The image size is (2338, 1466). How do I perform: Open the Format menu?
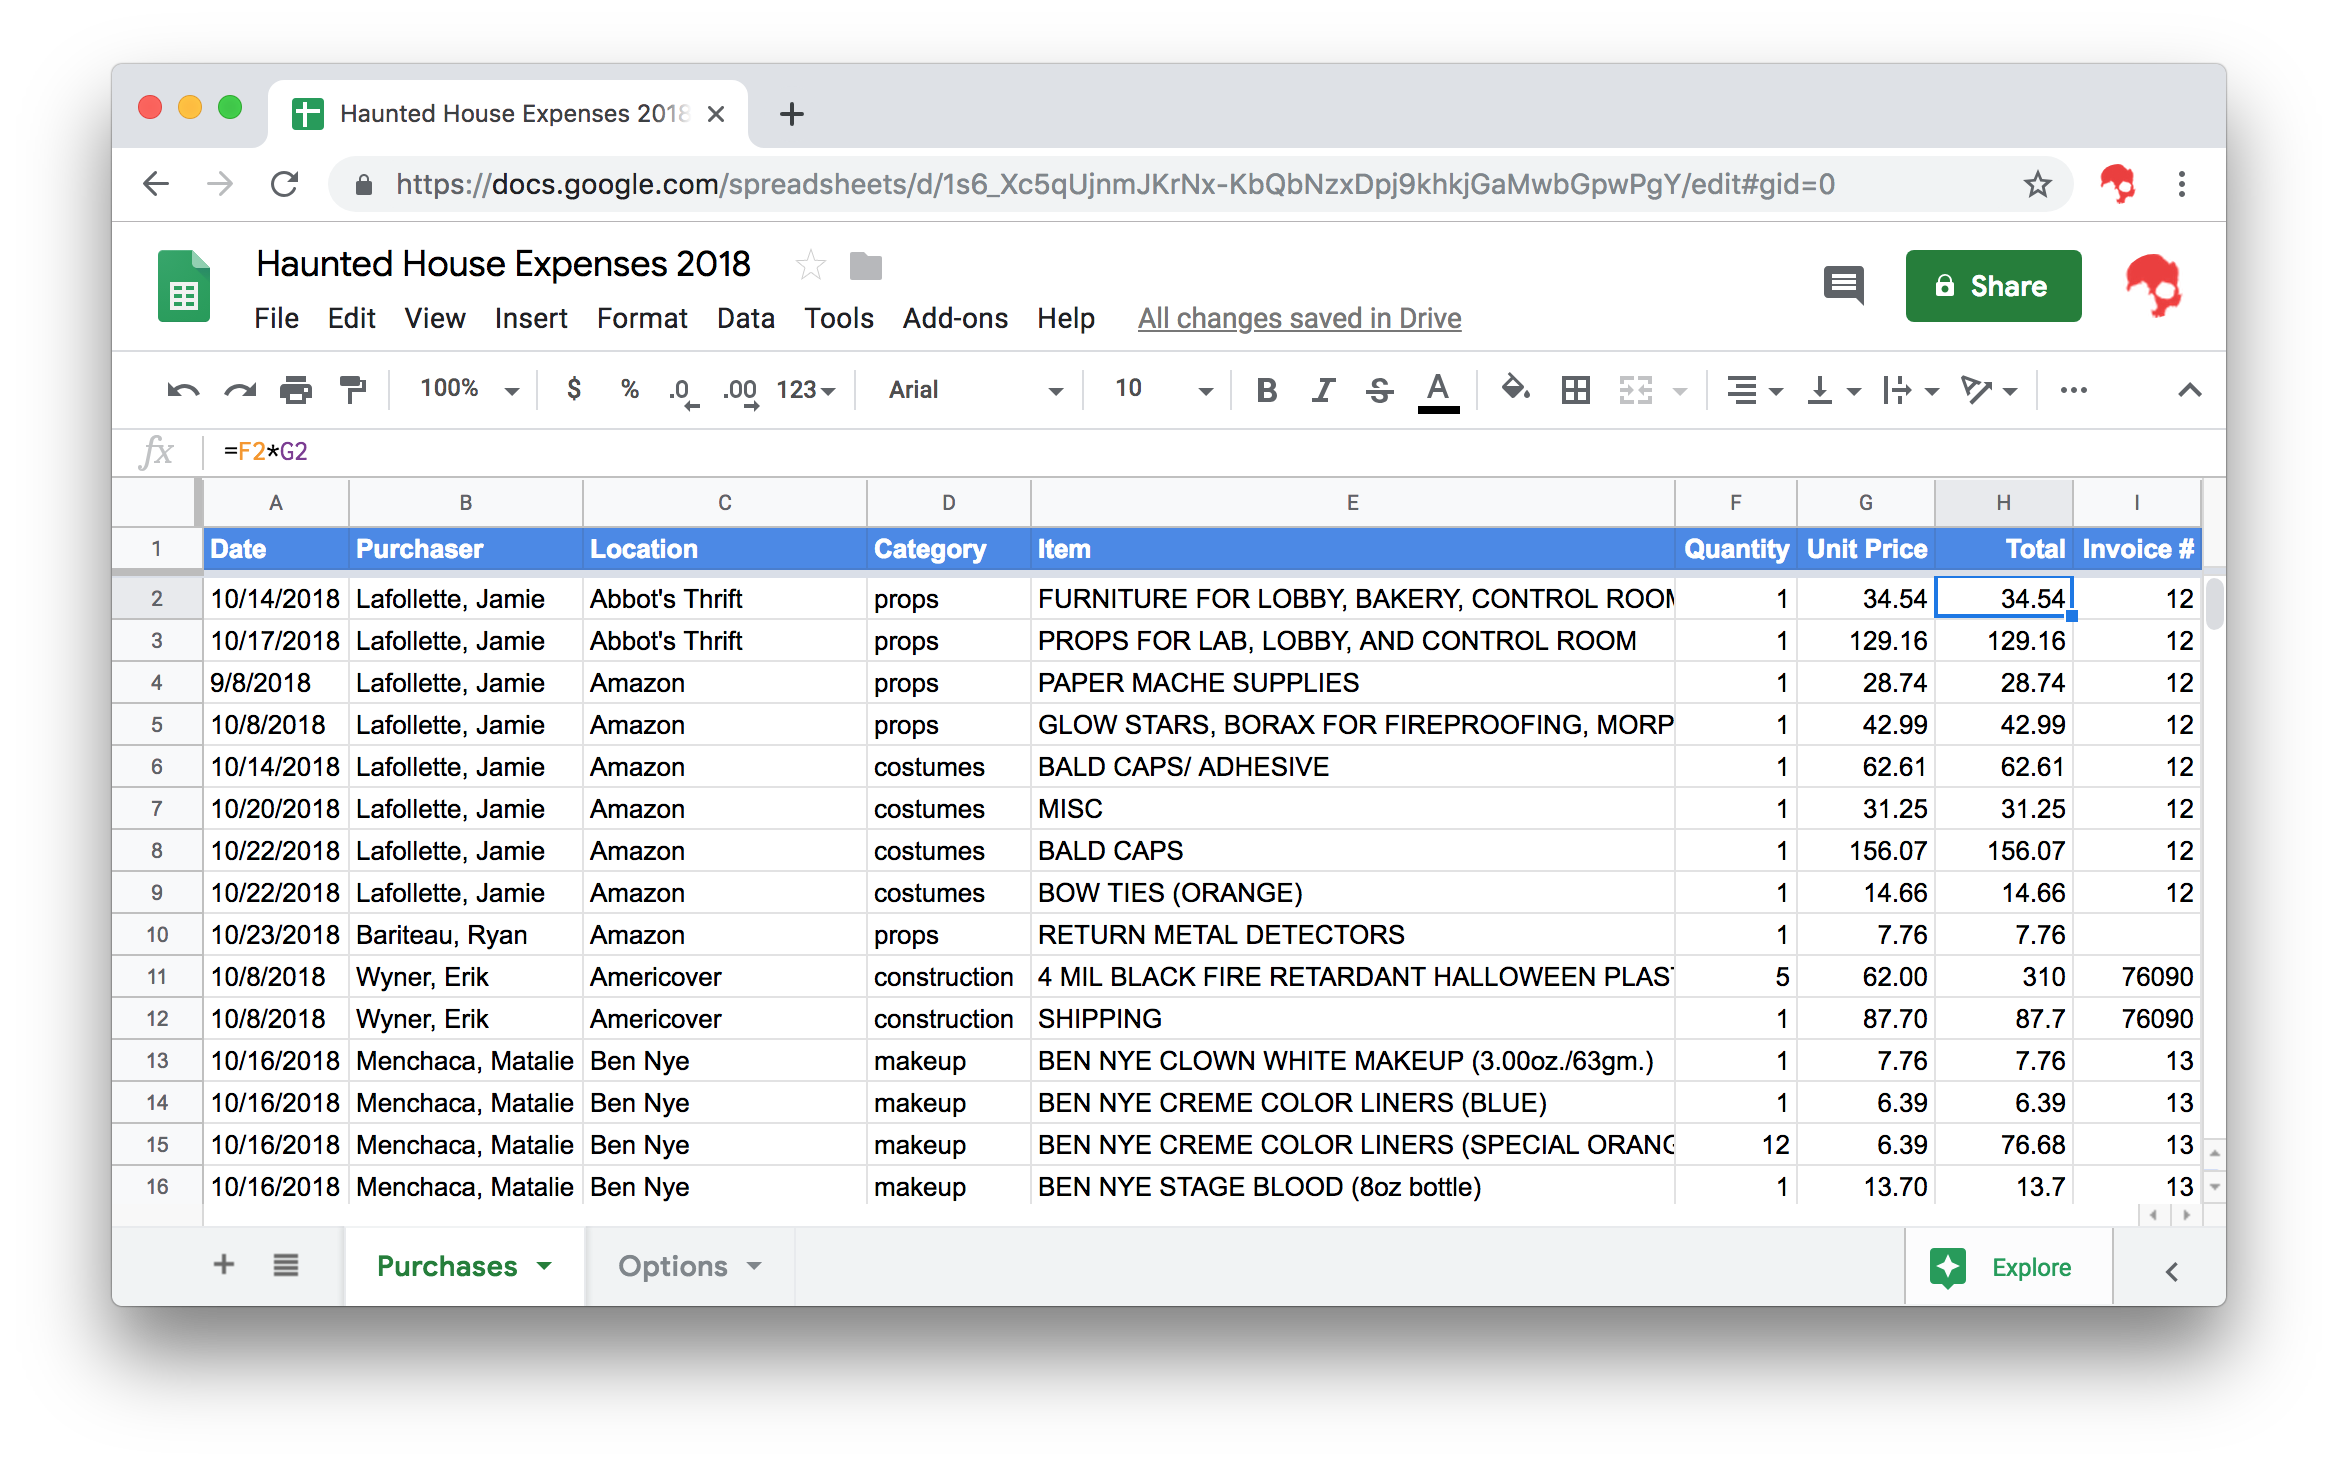[642, 318]
